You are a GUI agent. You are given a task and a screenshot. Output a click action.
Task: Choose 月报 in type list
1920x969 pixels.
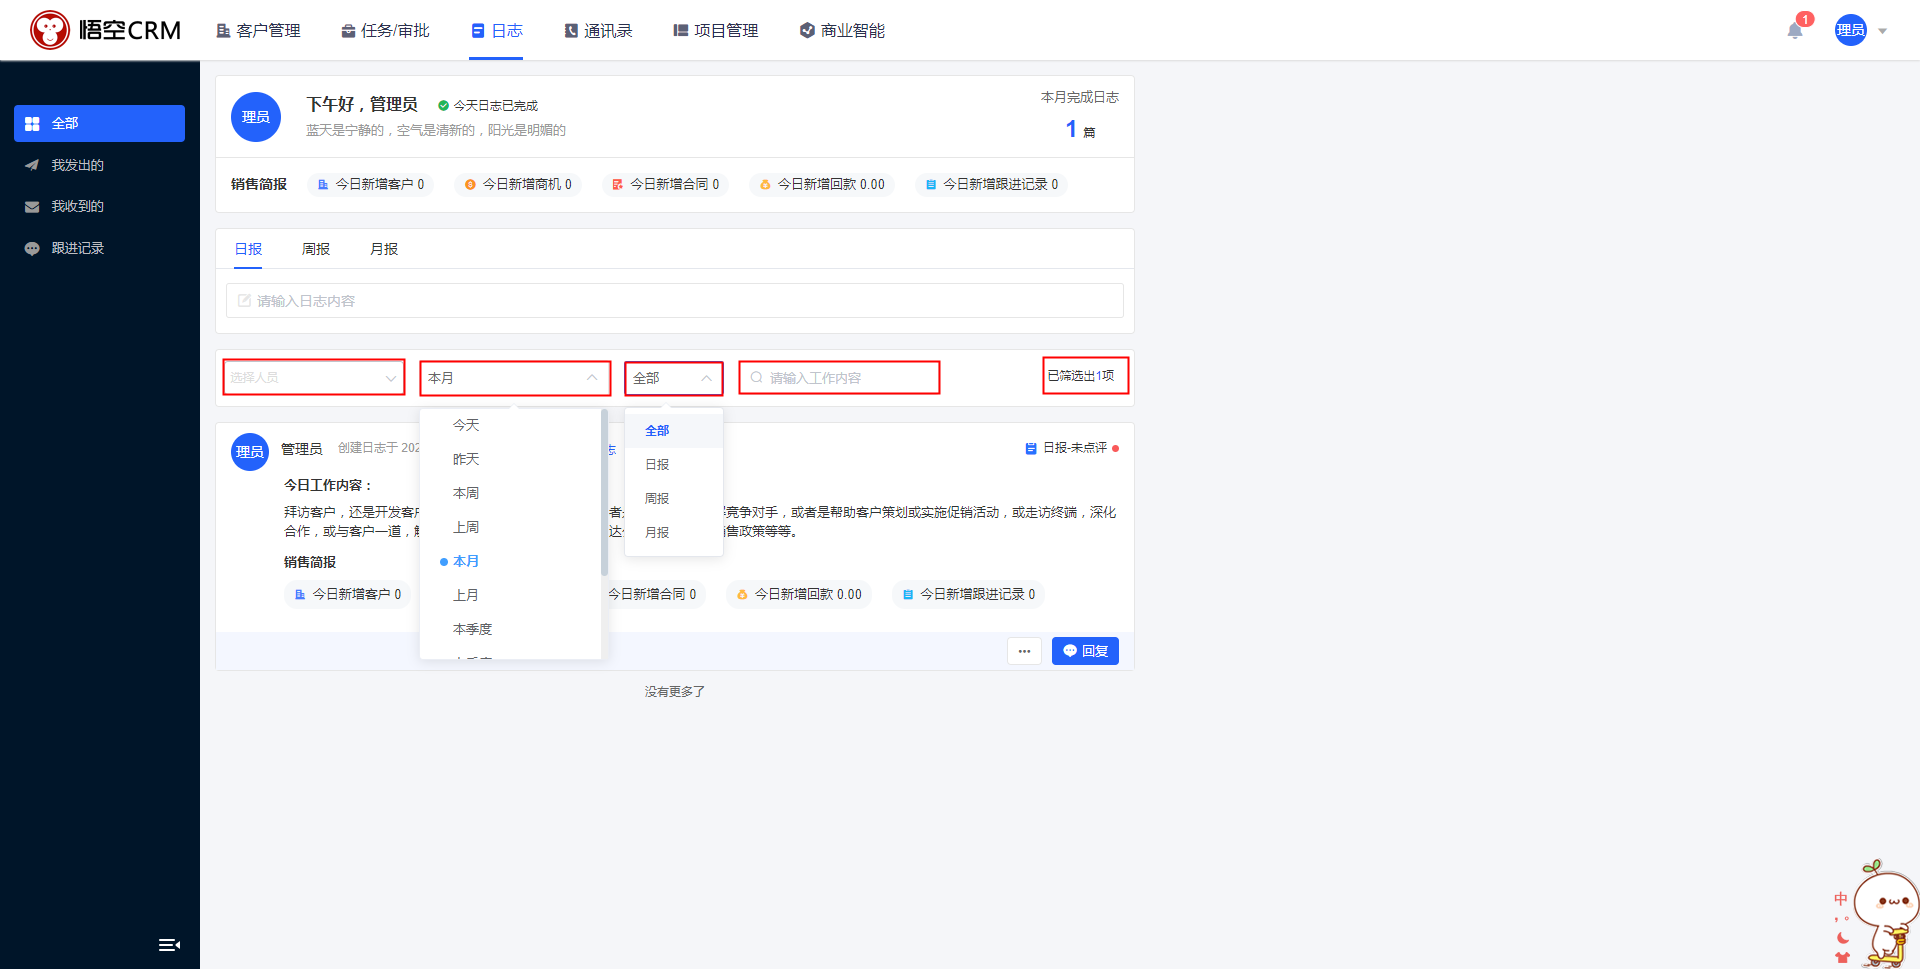[x=674, y=533]
